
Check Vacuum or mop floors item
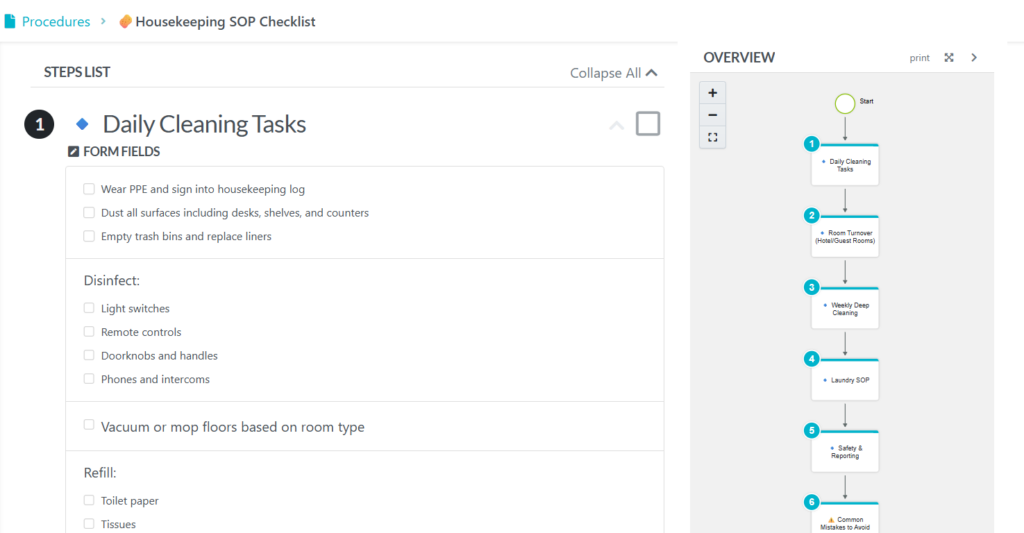[x=89, y=425]
